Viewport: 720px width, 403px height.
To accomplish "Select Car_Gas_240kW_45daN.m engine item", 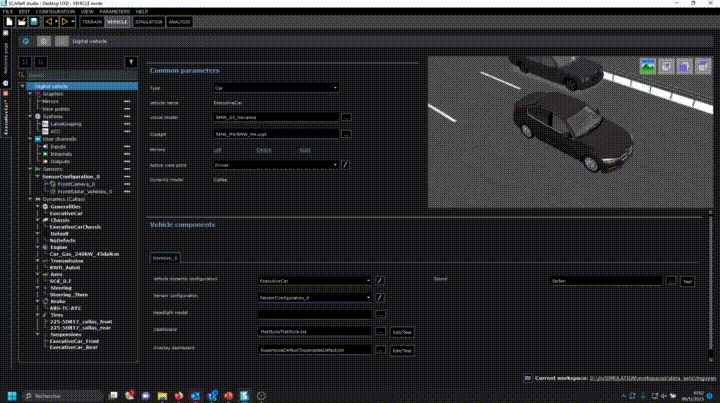I will [x=84, y=254].
